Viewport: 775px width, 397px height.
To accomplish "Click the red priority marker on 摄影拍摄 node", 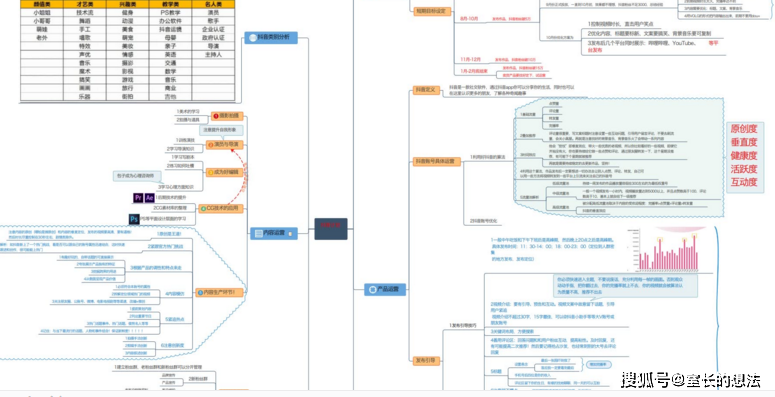I will tap(216, 116).
